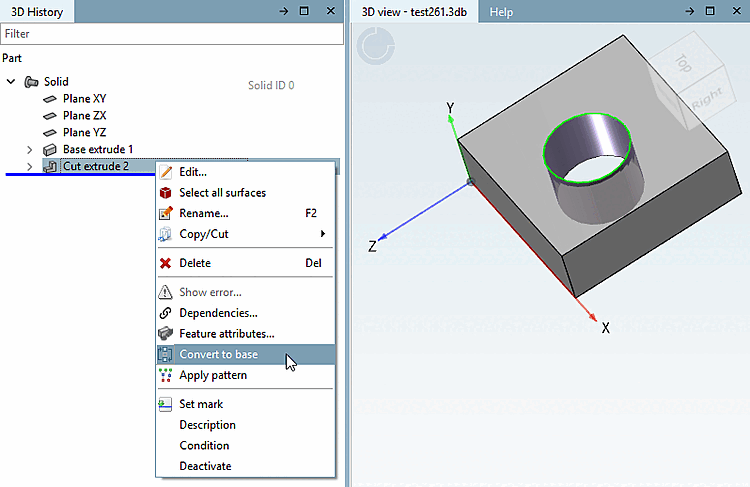Click the red cube Select all surfaces icon
This screenshot has width=750, height=487.
click(x=165, y=192)
